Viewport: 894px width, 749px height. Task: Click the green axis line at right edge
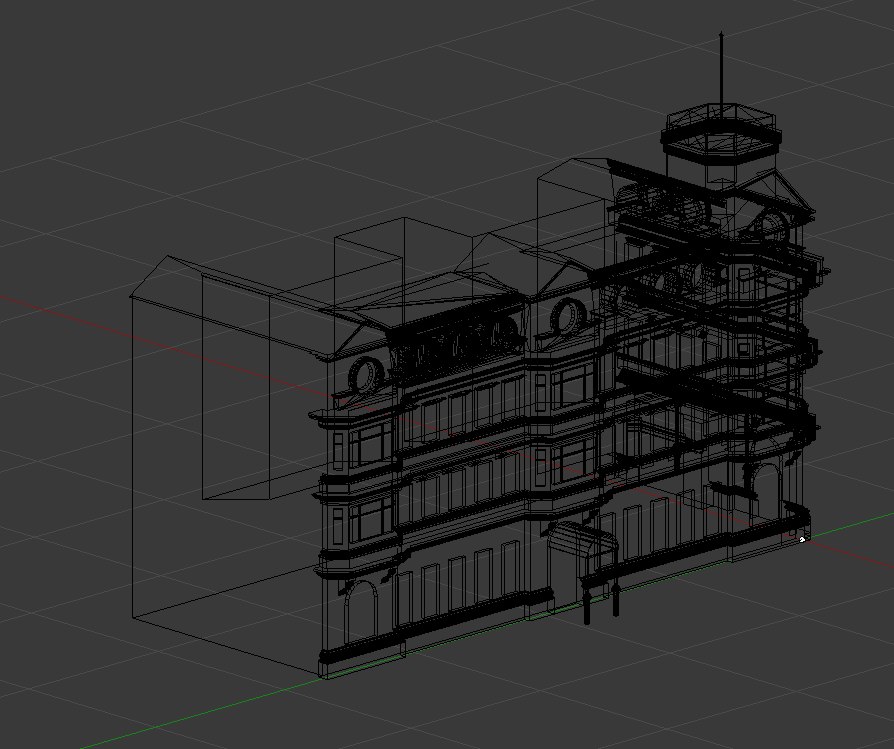(x=860, y=524)
